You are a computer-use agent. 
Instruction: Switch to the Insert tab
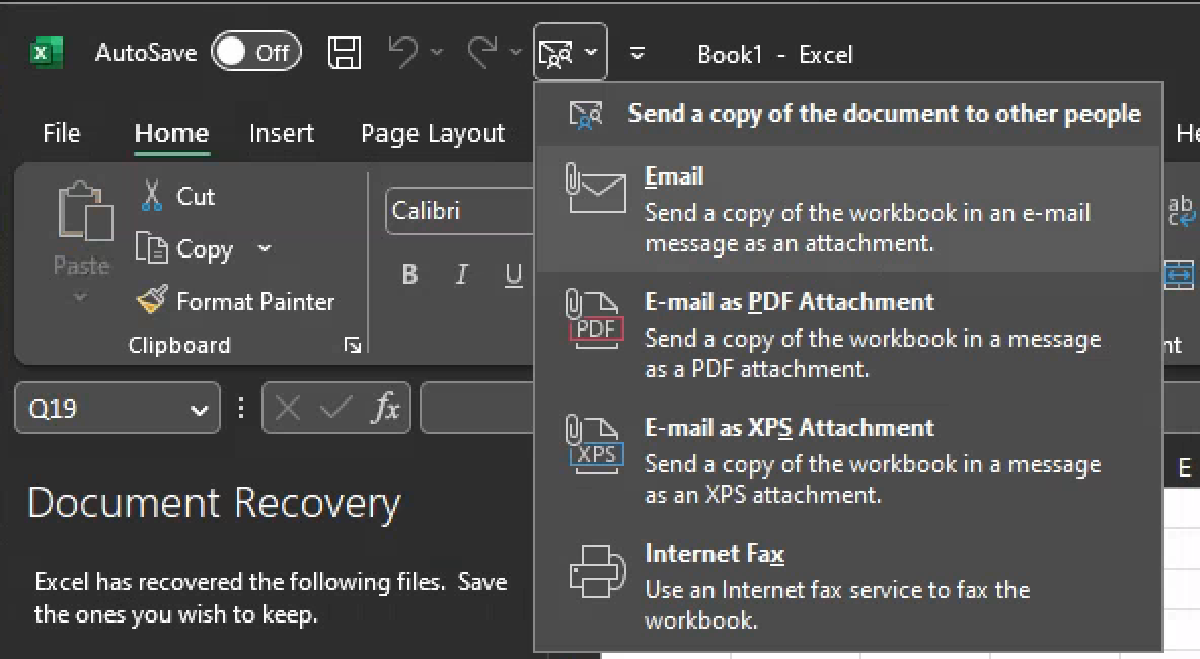281,132
